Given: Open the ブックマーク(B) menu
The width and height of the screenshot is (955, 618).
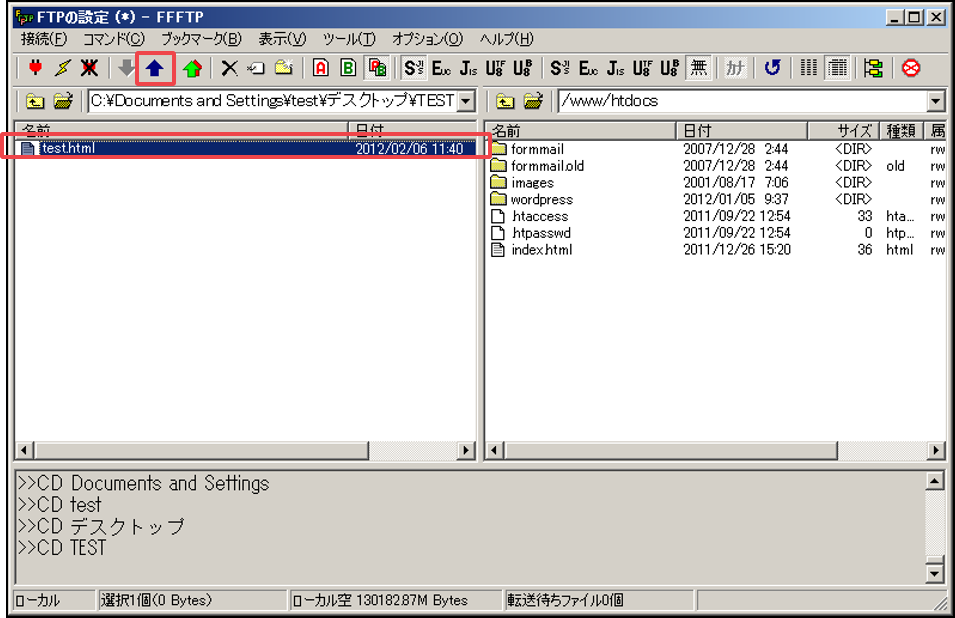Looking at the screenshot, I should click(x=201, y=39).
